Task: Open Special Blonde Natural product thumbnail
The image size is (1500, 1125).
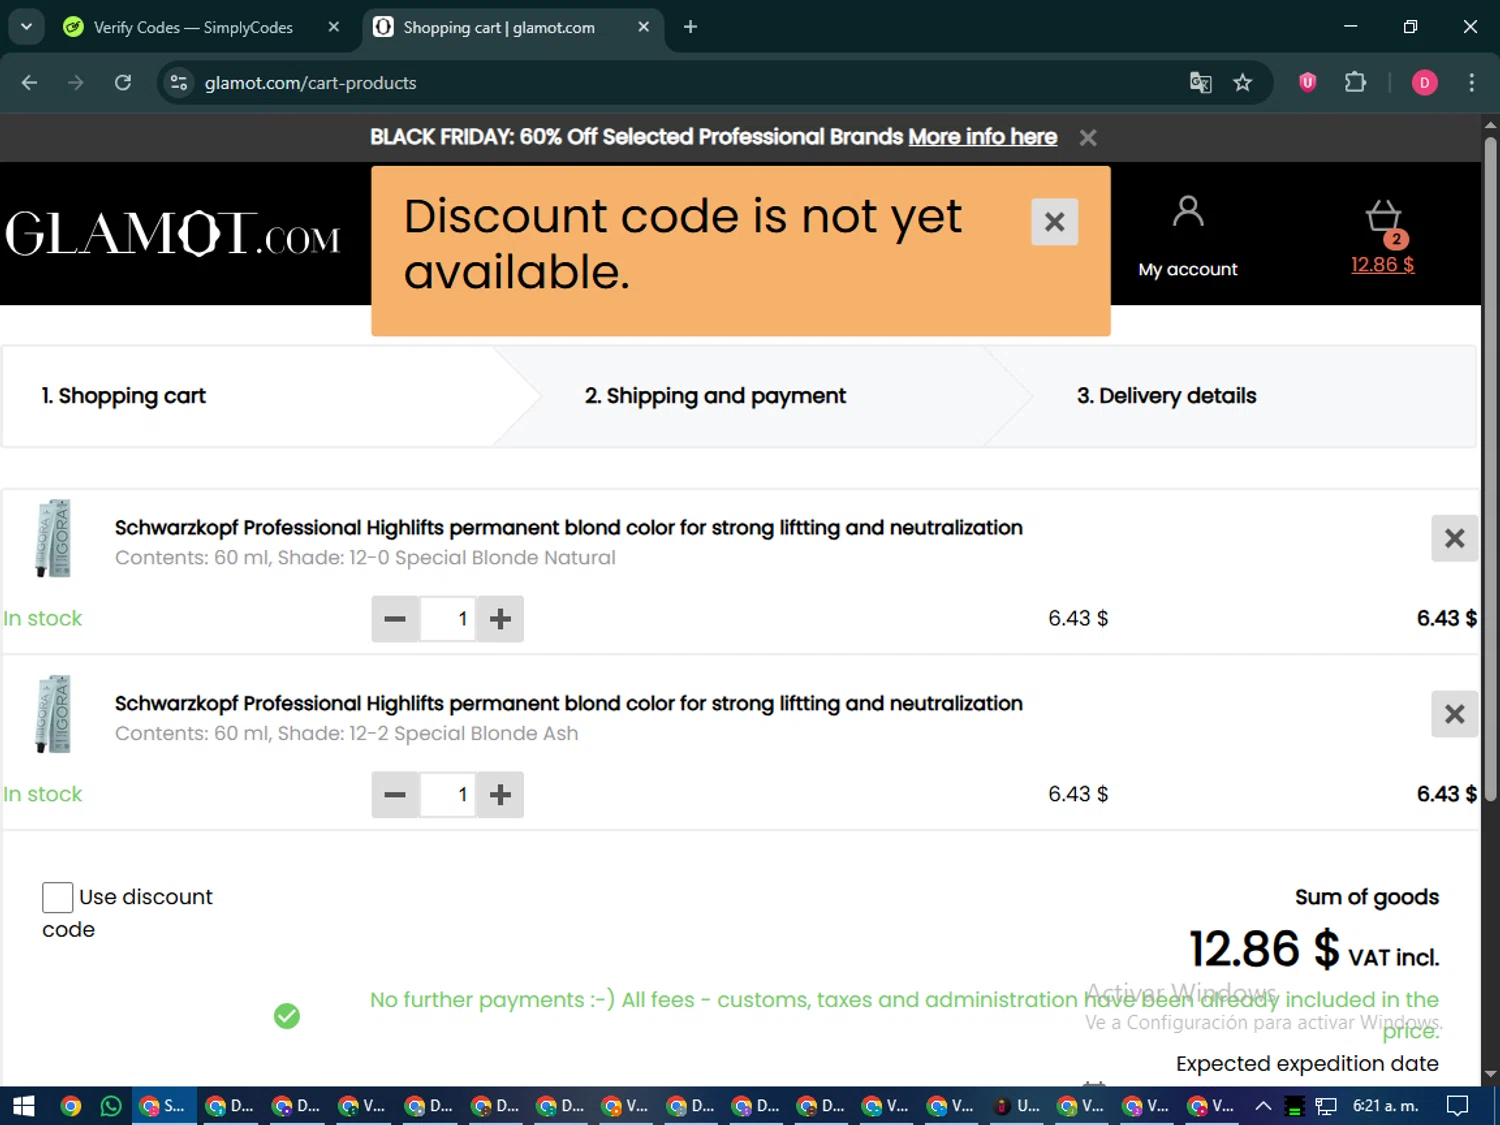Action: point(54,538)
